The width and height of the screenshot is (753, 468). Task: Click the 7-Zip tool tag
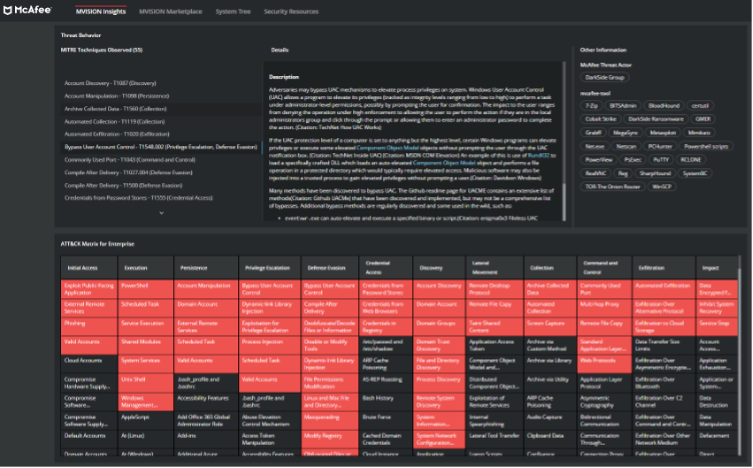[x=591, y=106]
